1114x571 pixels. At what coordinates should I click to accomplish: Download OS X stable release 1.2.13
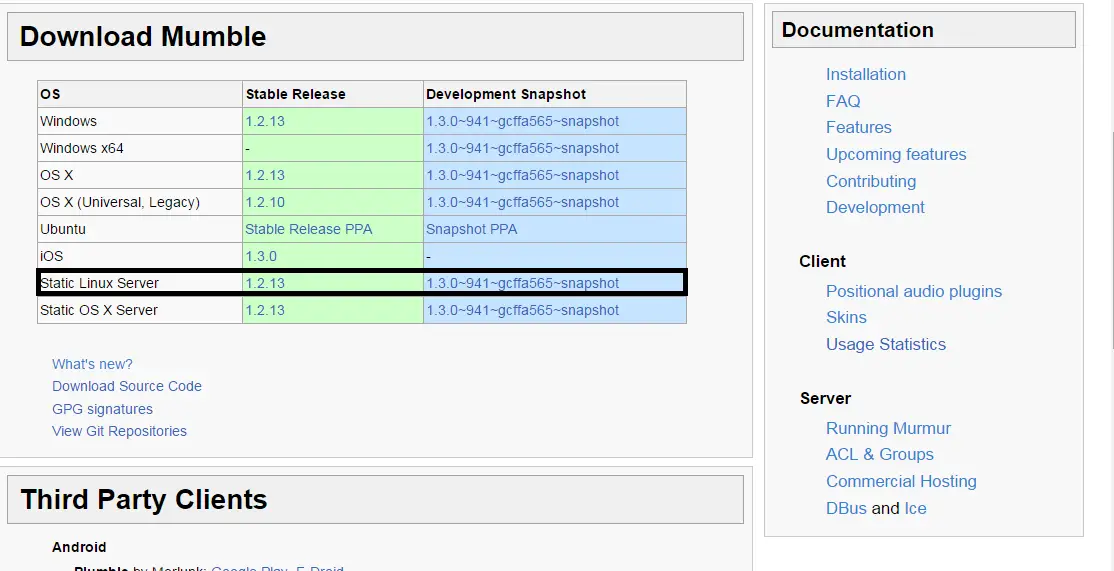(x=265, y=175)
